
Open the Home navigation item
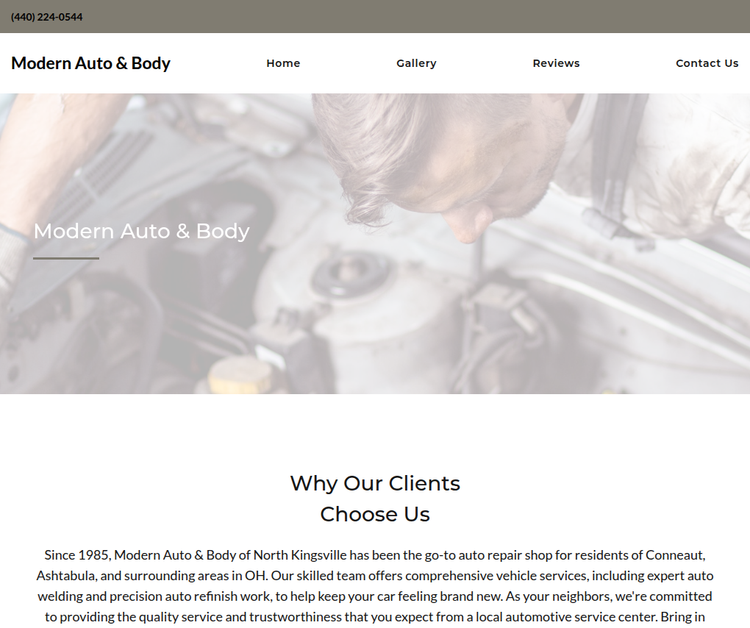point(283,63)
